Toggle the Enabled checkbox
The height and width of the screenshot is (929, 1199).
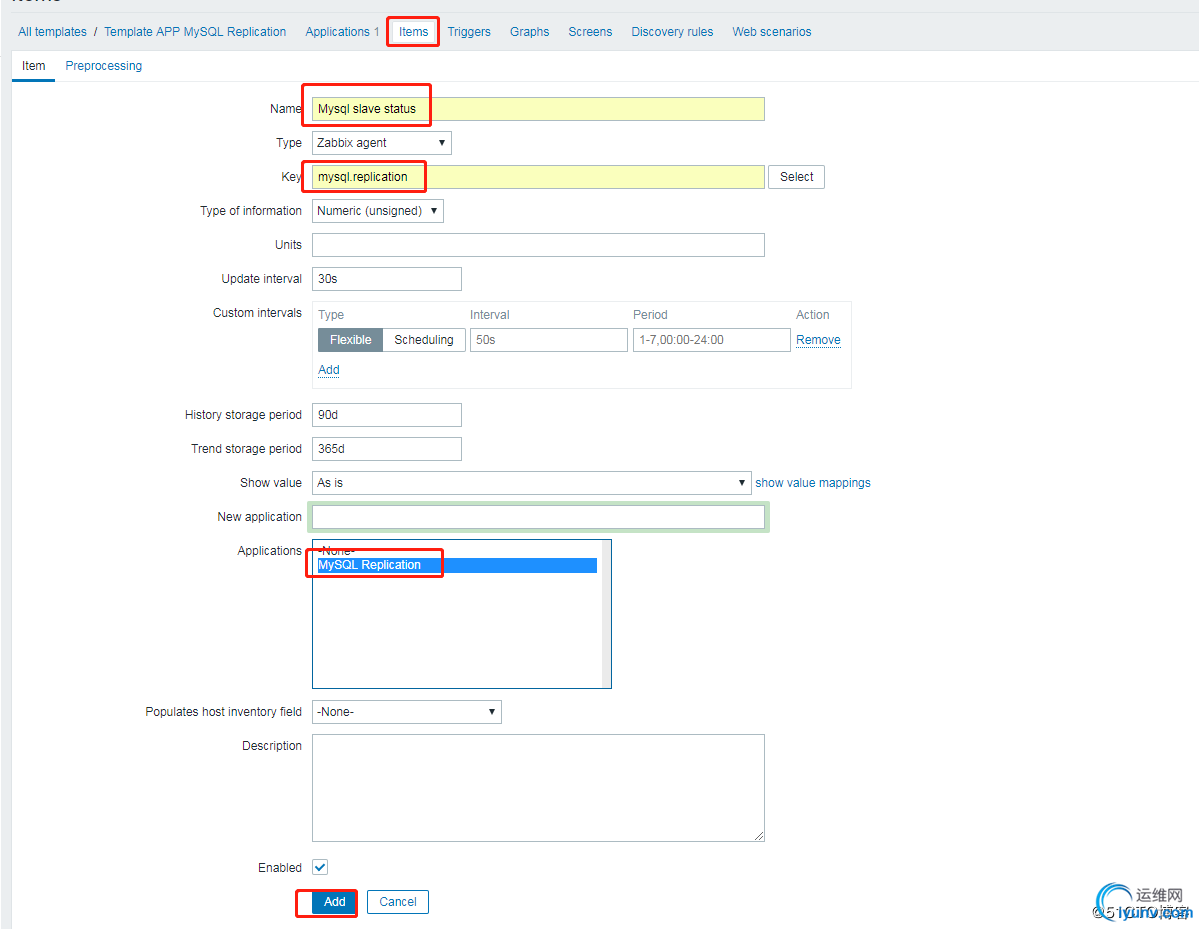320,867
